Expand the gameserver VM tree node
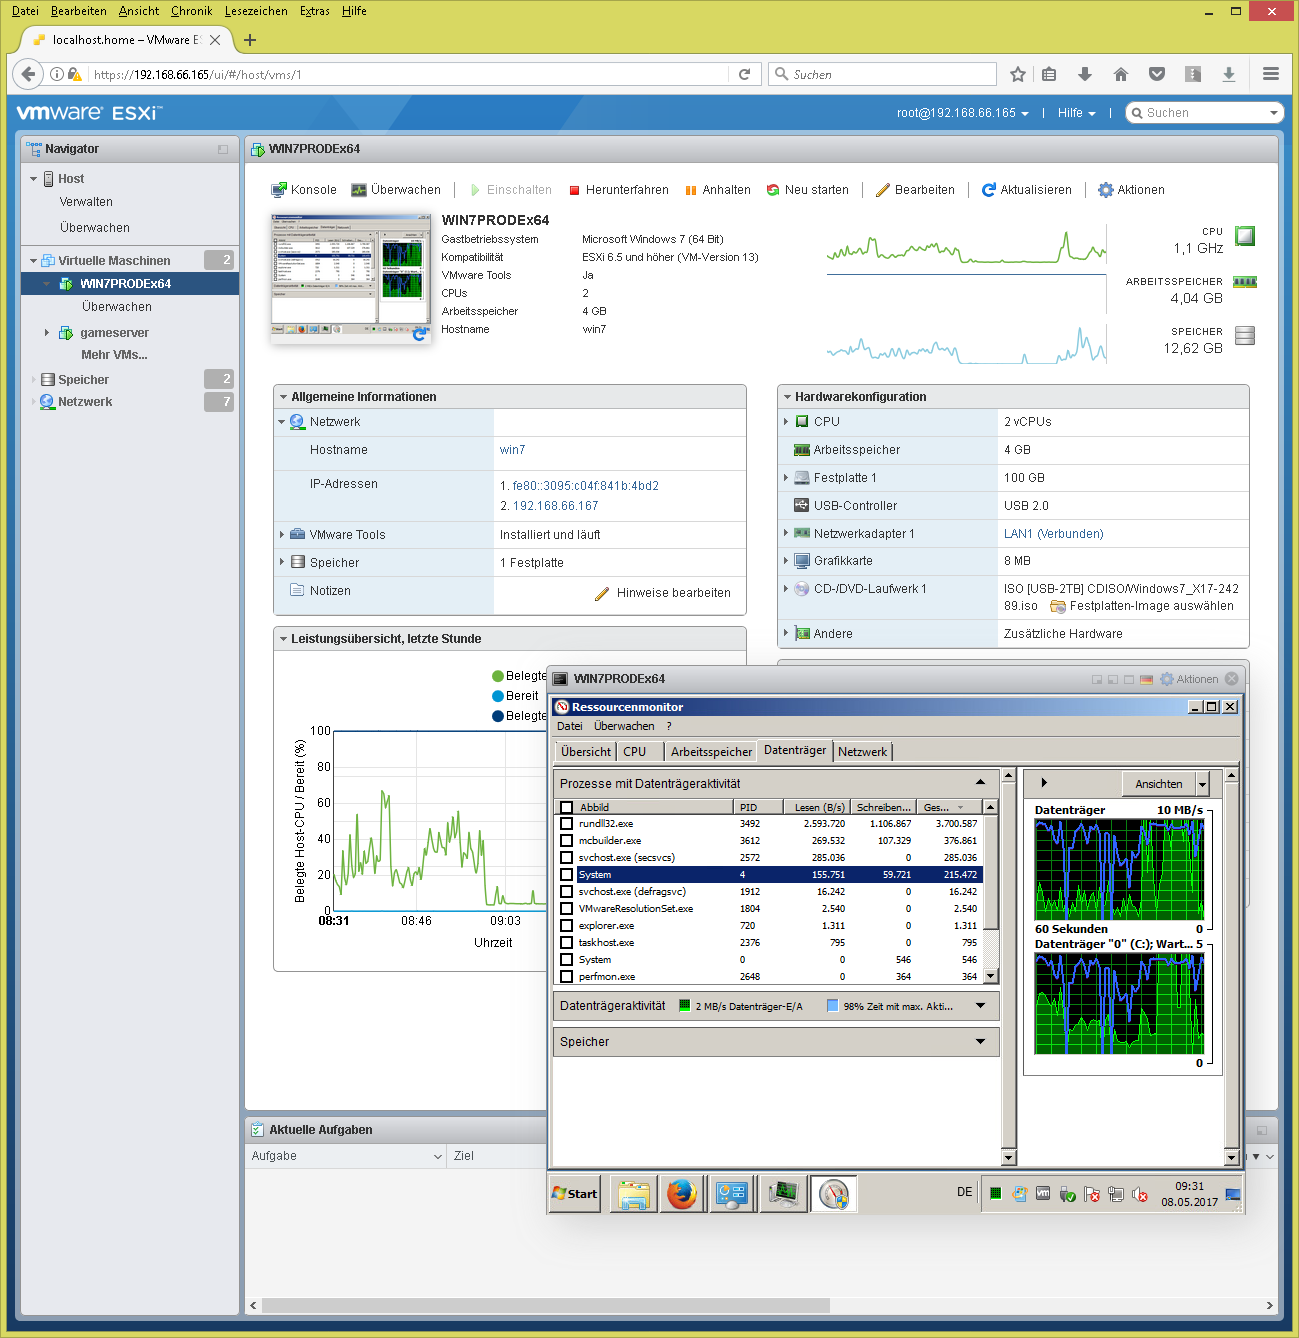This screenshot has height=1338, width=1299. pos(47,333)
